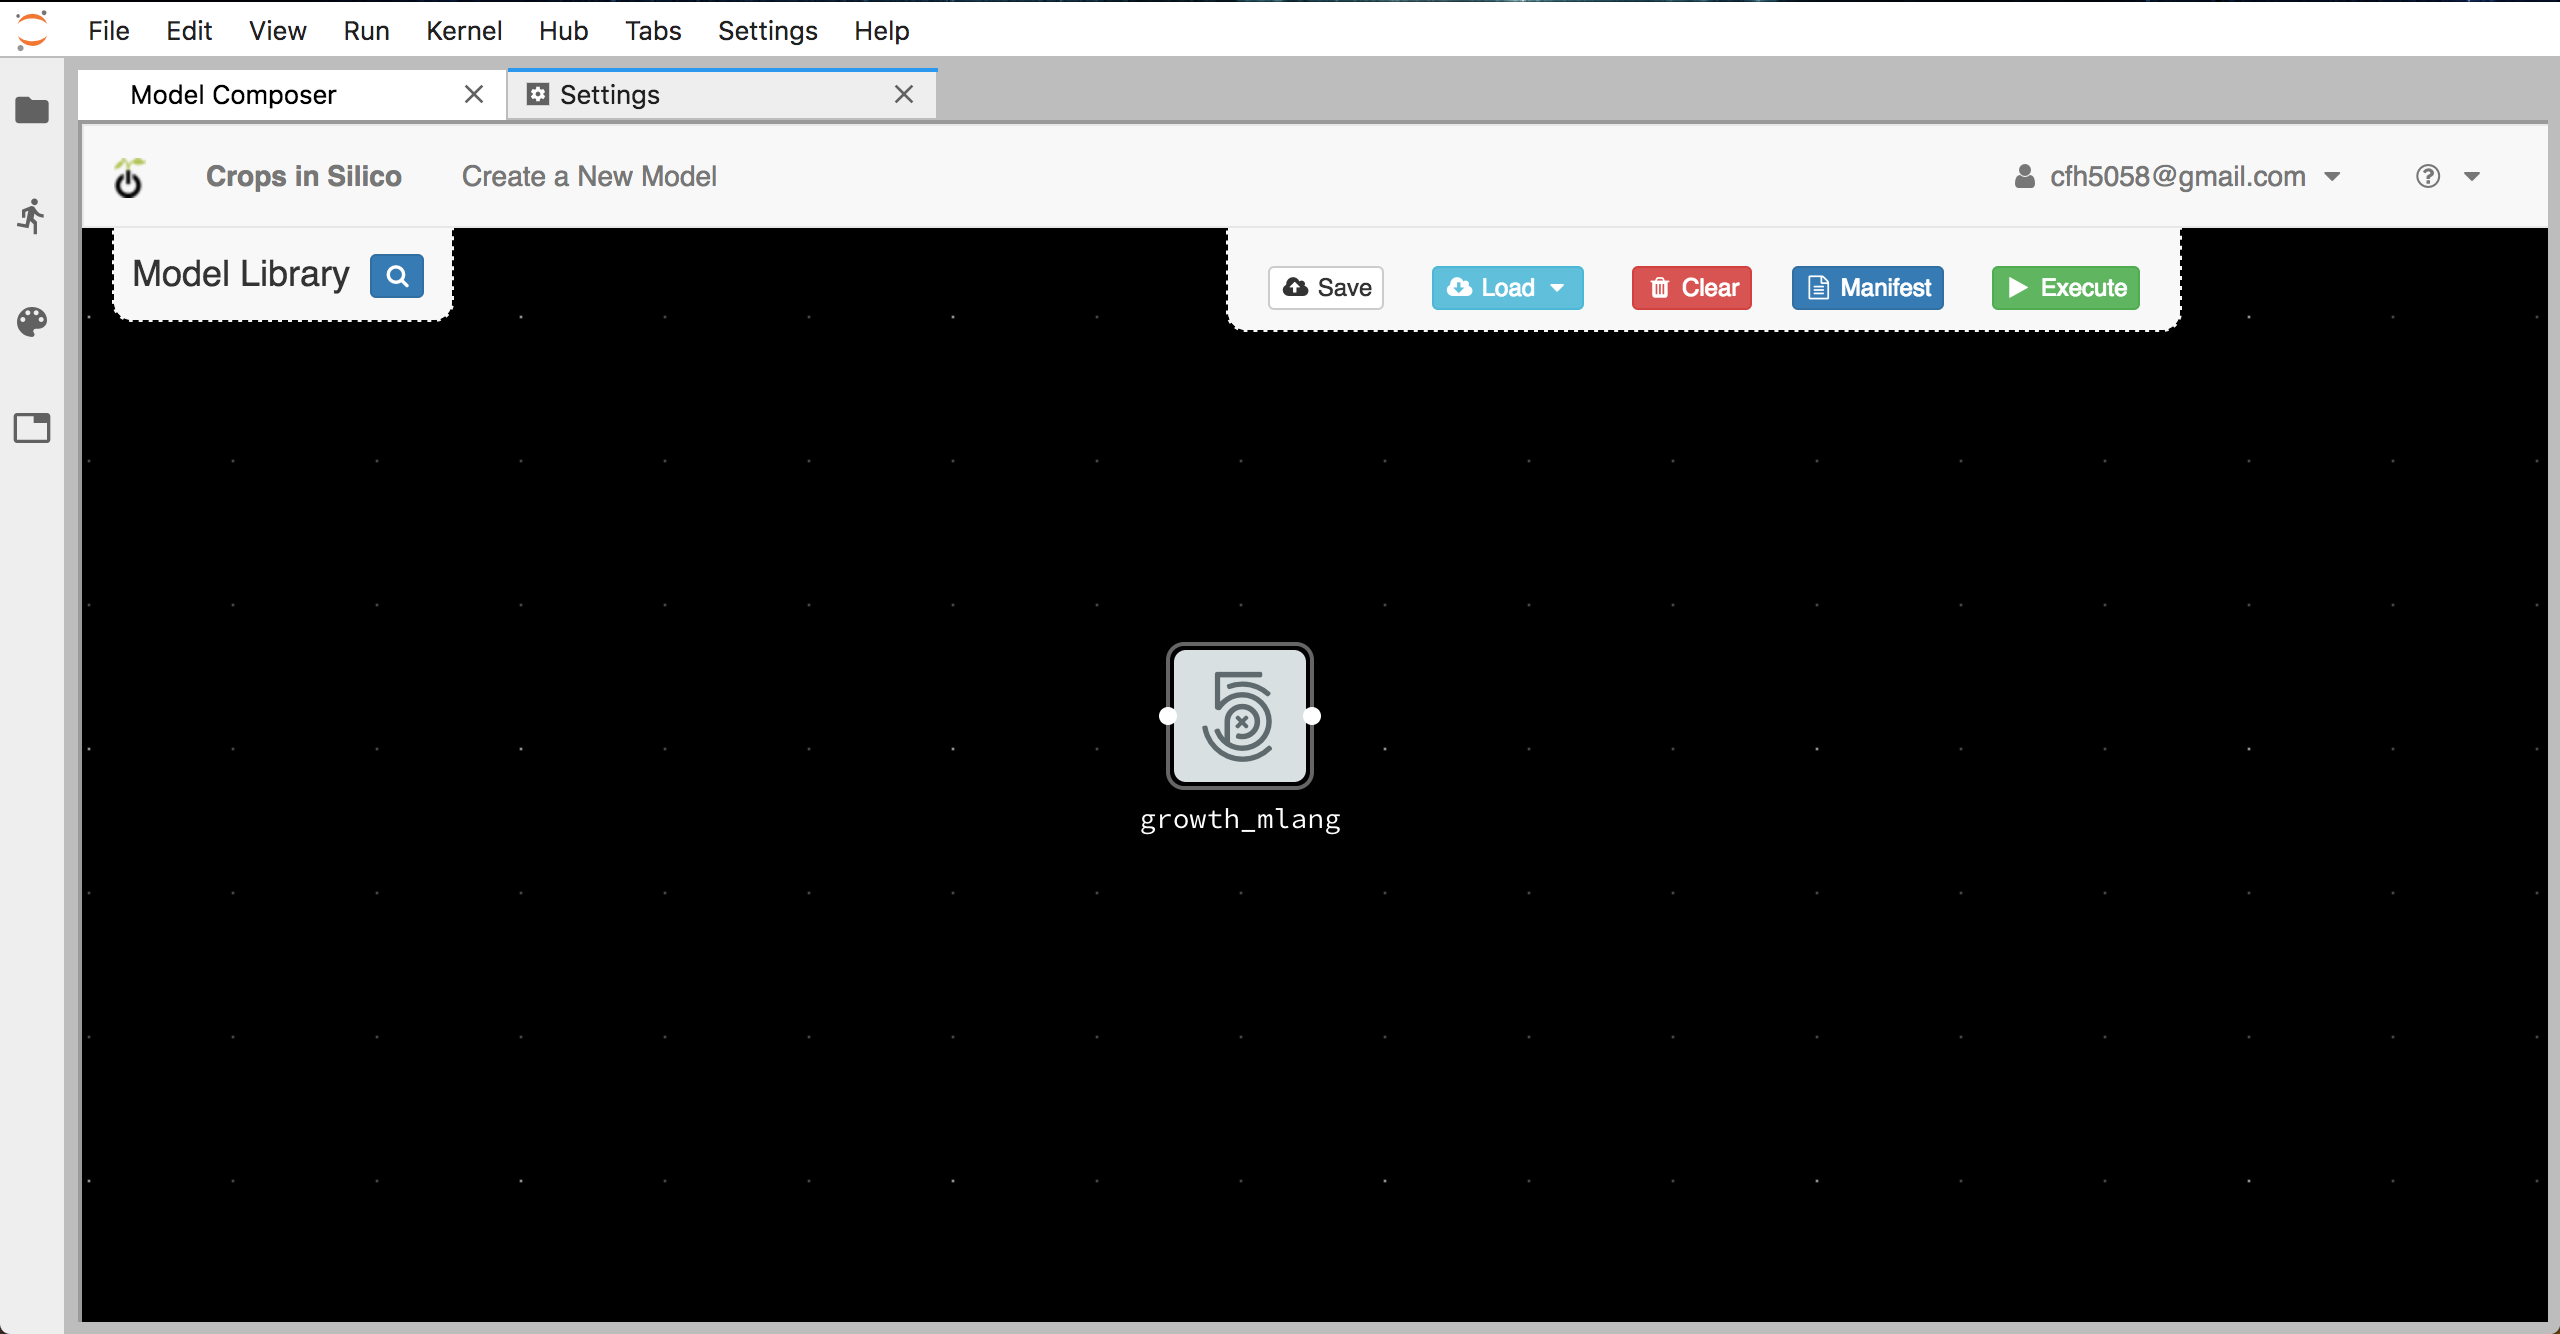Switch to the Model Composer tab

292,95
